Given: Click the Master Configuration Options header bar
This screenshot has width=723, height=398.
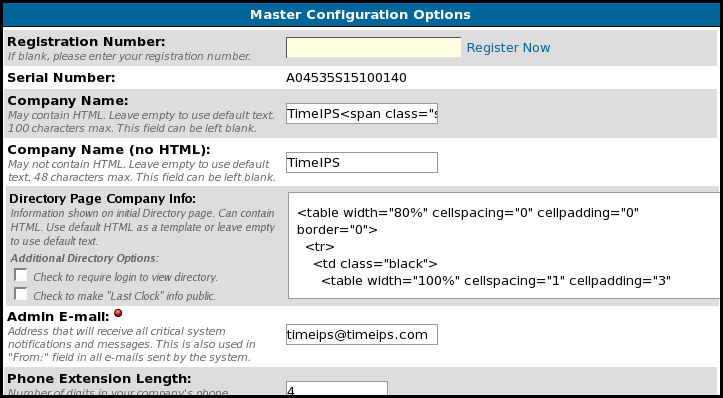Looking at the screenshot, I should point(361,14).
